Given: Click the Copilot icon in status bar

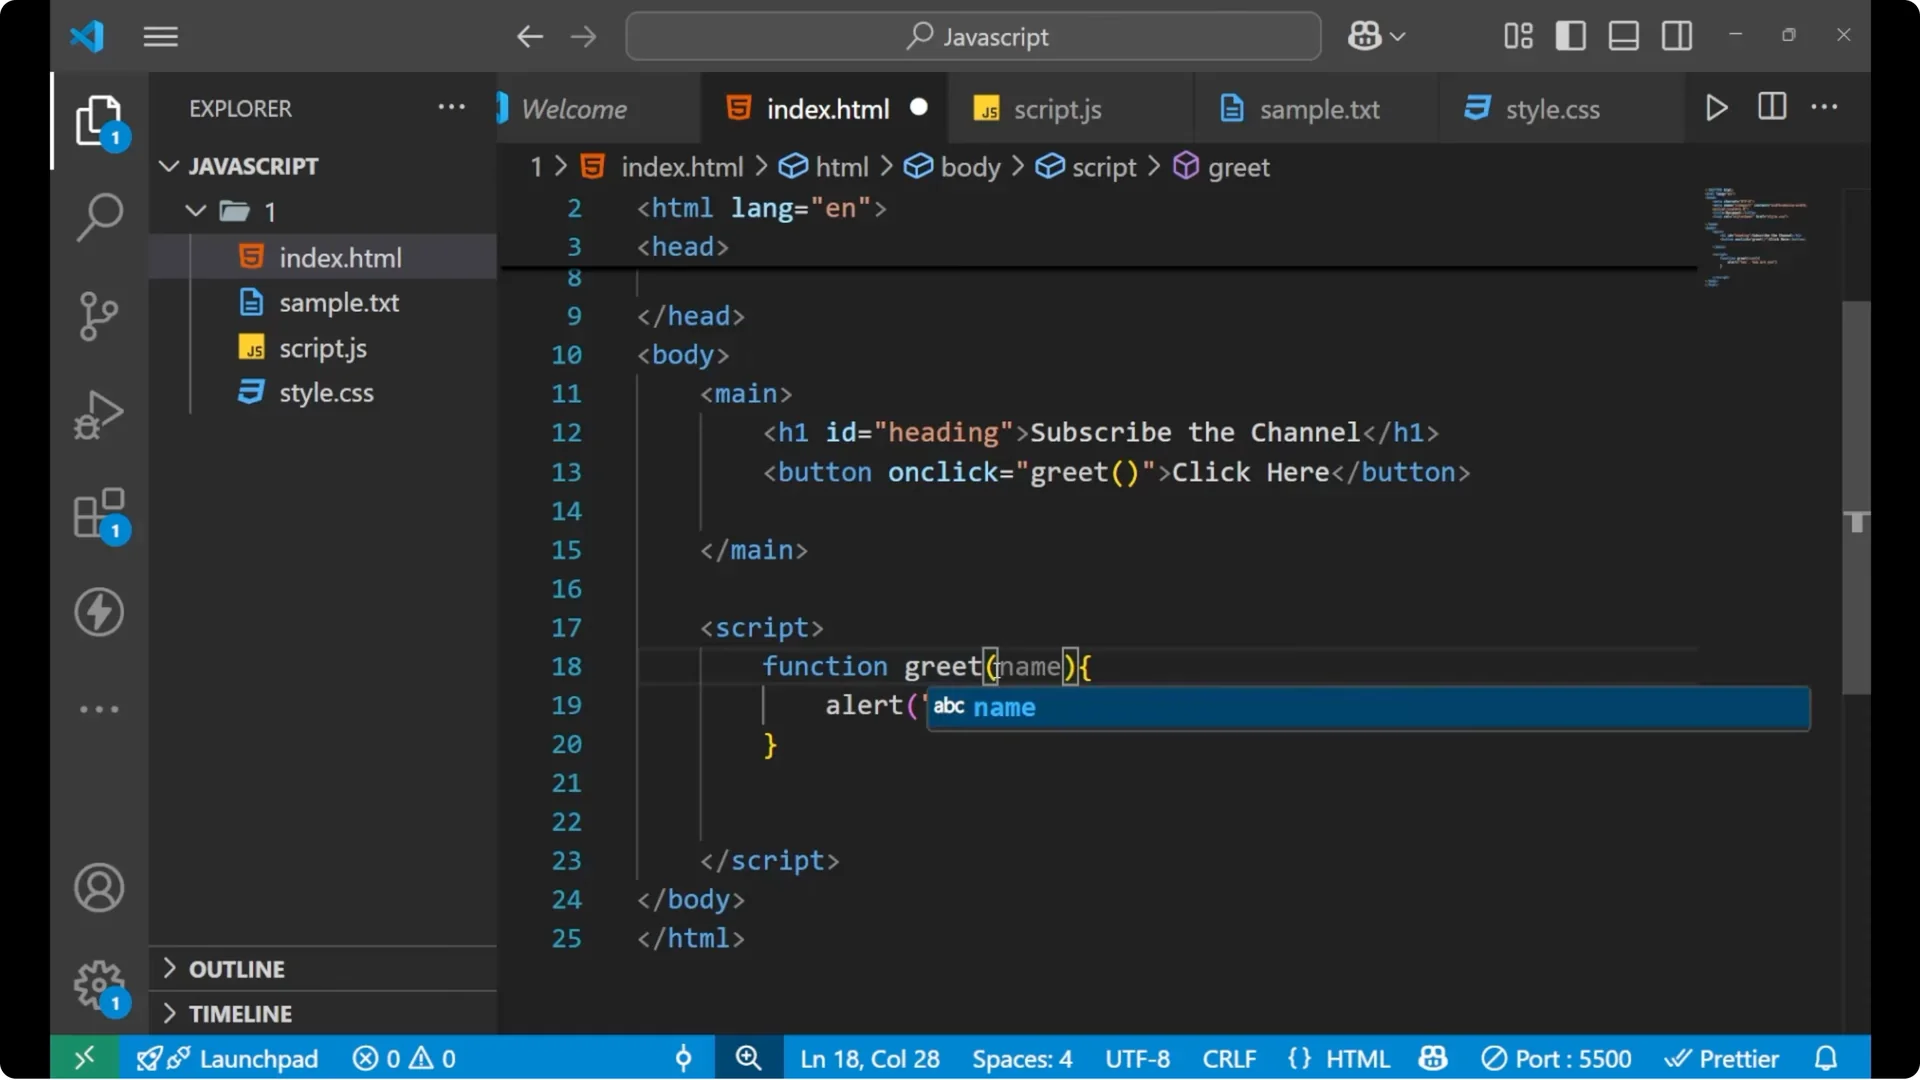Looking at the screenshot, I should point(1432,1057).
